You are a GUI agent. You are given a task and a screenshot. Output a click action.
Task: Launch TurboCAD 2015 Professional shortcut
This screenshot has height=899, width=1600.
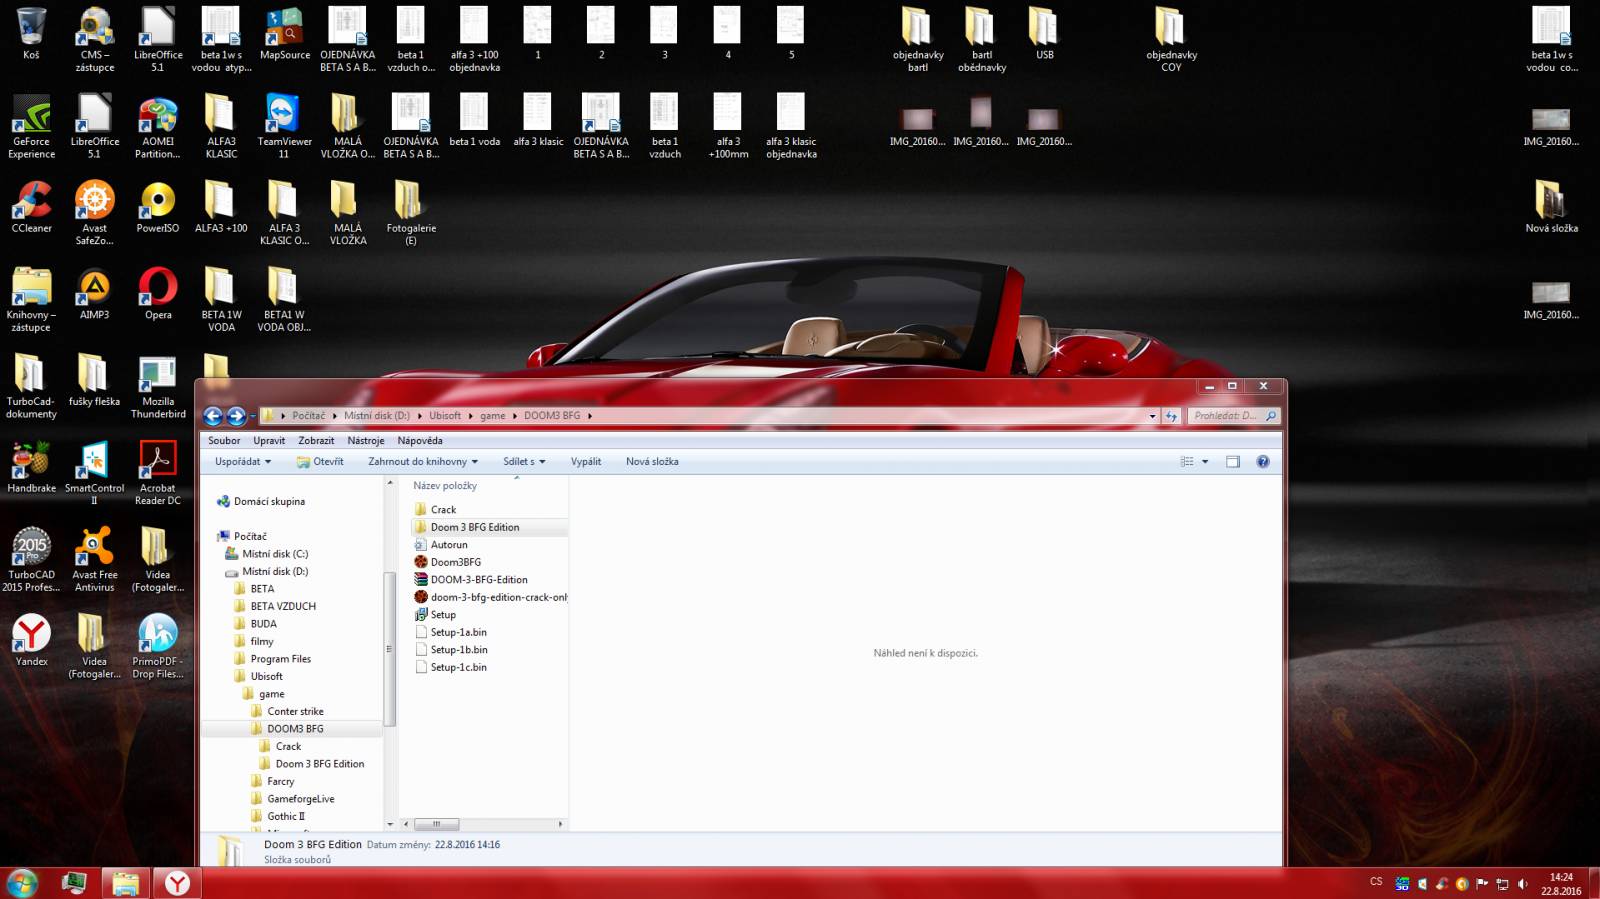click(31, 560)
